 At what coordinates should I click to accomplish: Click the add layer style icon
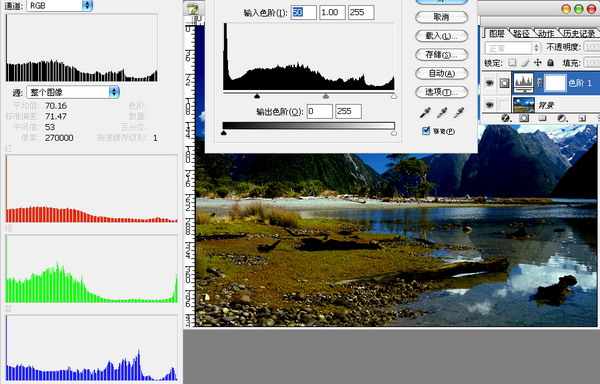click(506, 119)
